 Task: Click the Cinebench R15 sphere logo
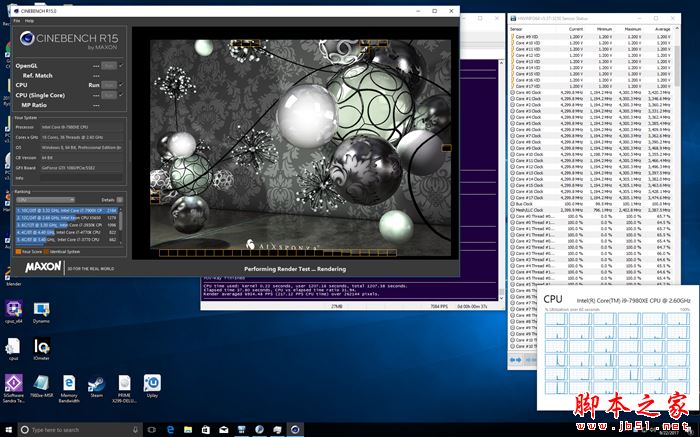27,39
